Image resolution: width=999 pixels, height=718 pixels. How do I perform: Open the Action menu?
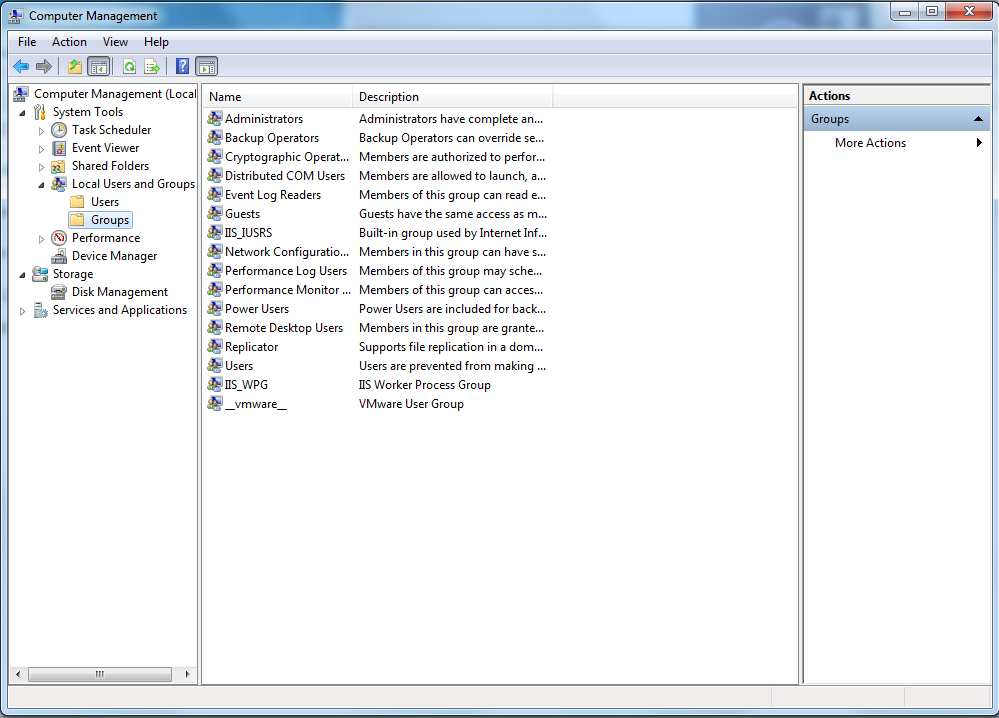click(x=69, y=42)
